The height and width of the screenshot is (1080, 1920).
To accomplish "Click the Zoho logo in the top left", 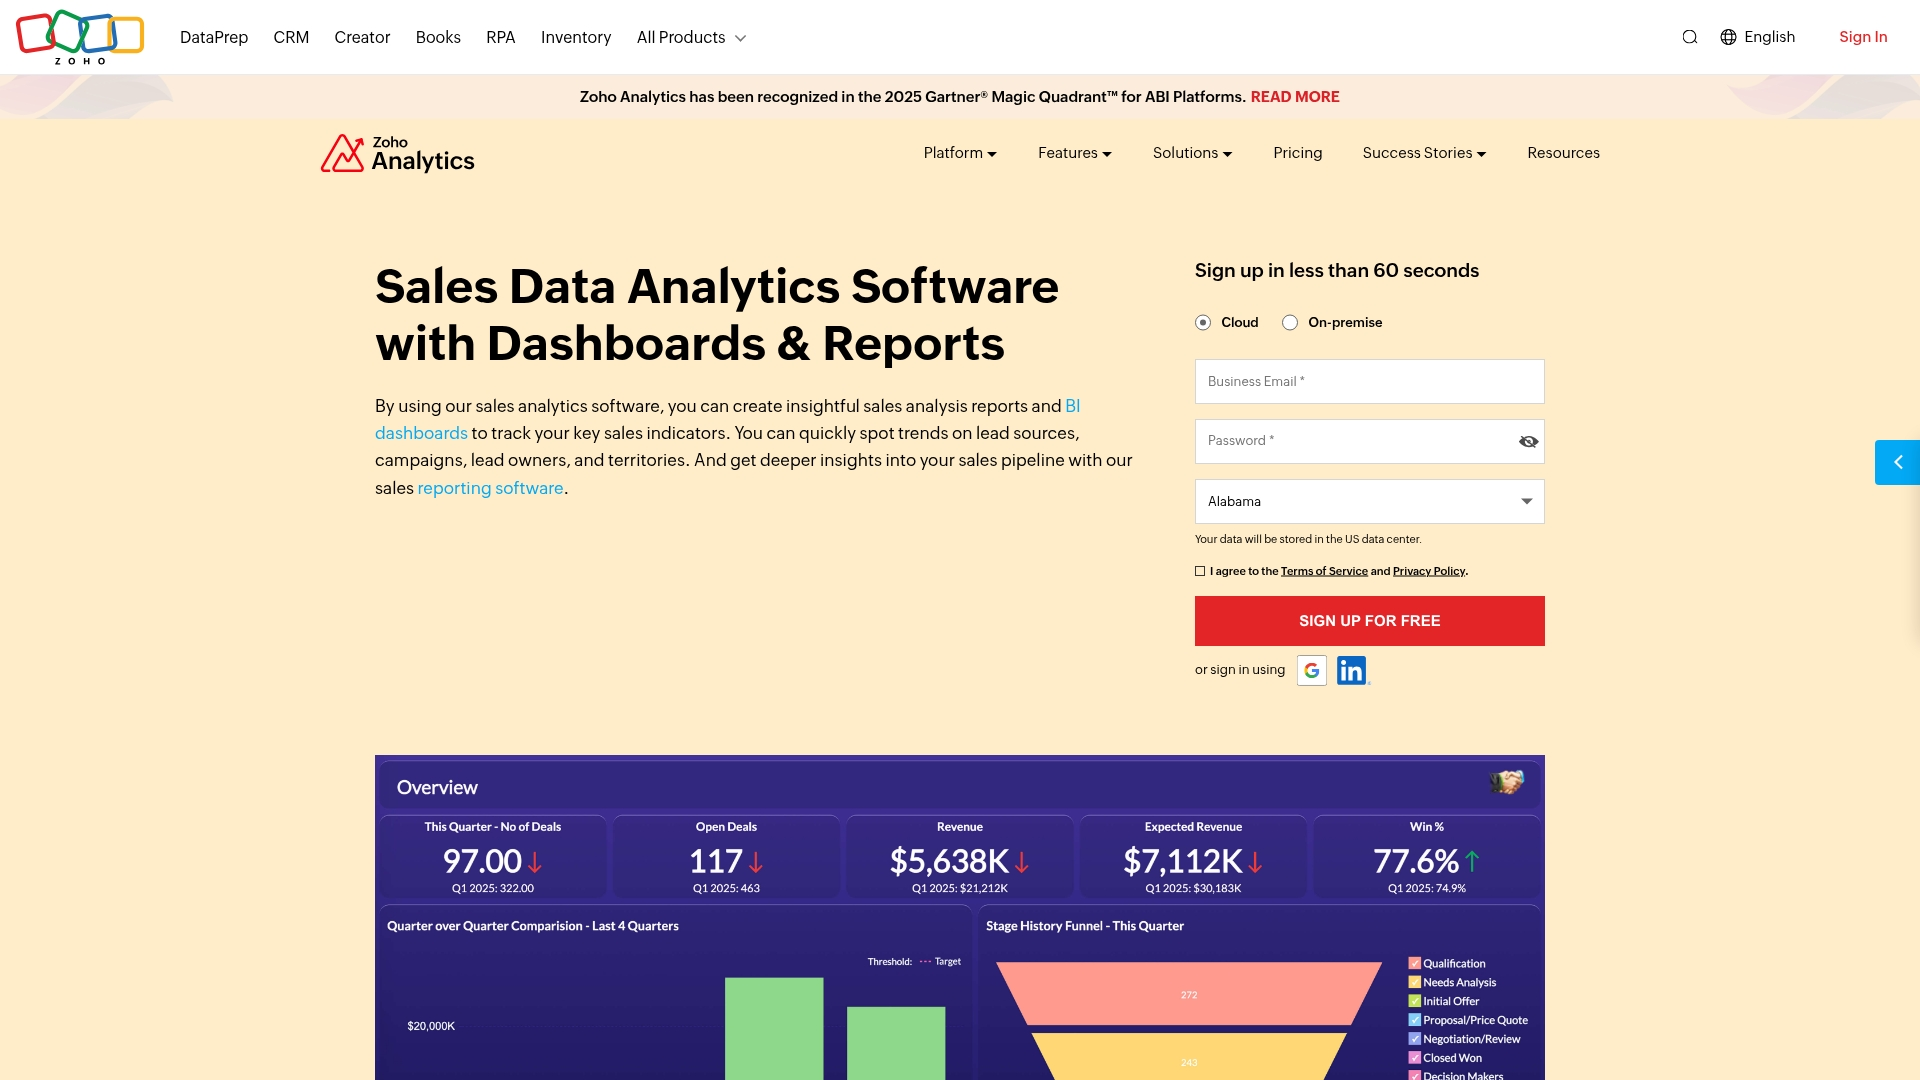I will pos(80,36).
